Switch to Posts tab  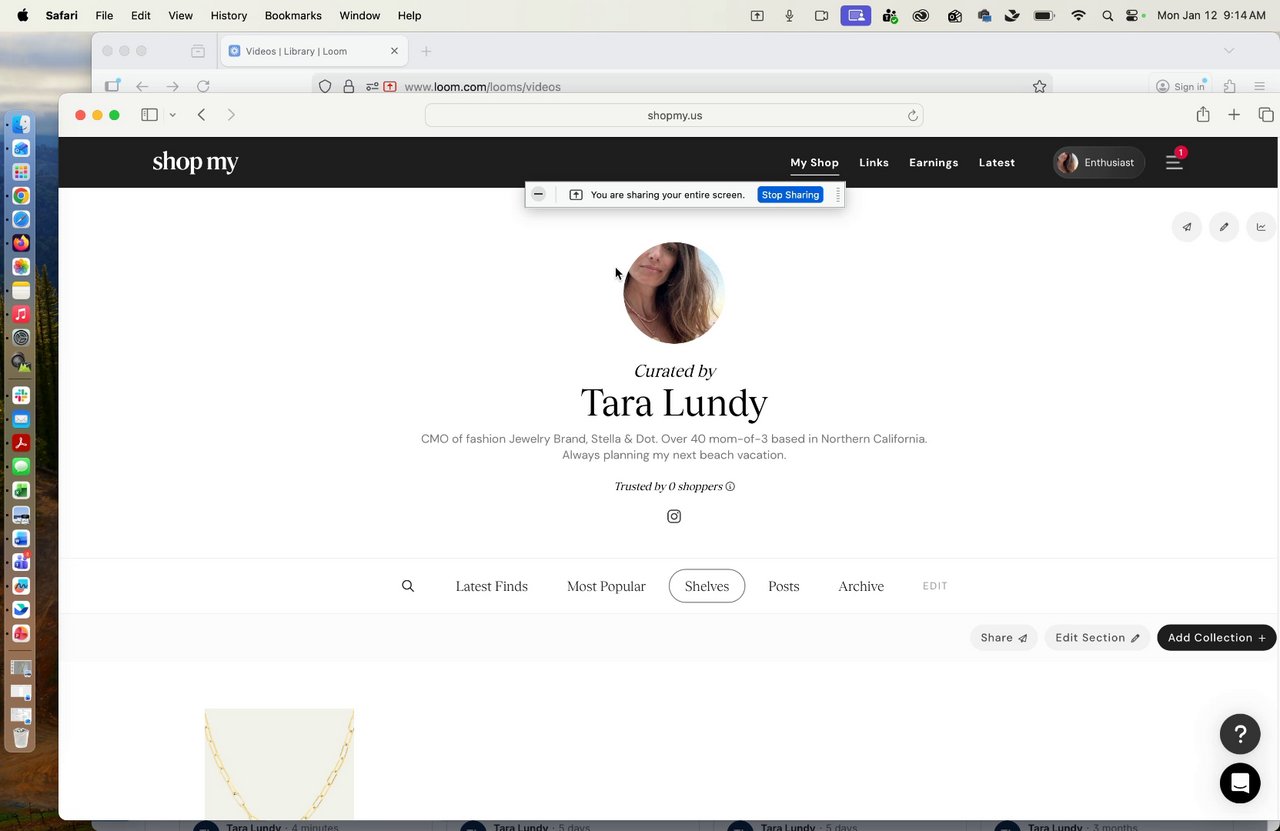[784, 586]
